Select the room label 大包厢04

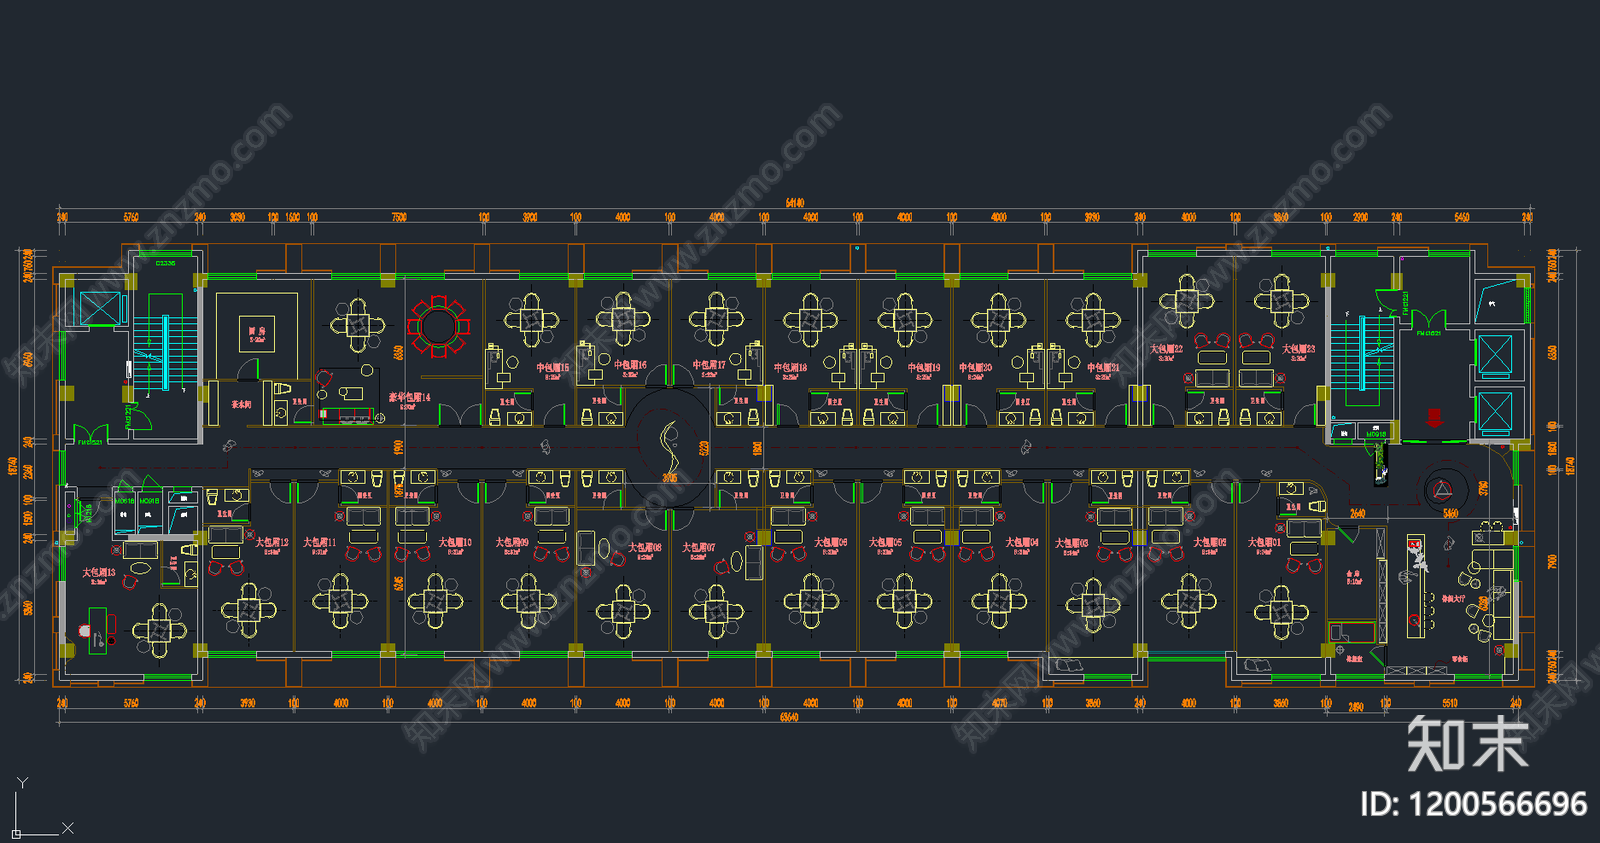click(x=1022, y=542)
